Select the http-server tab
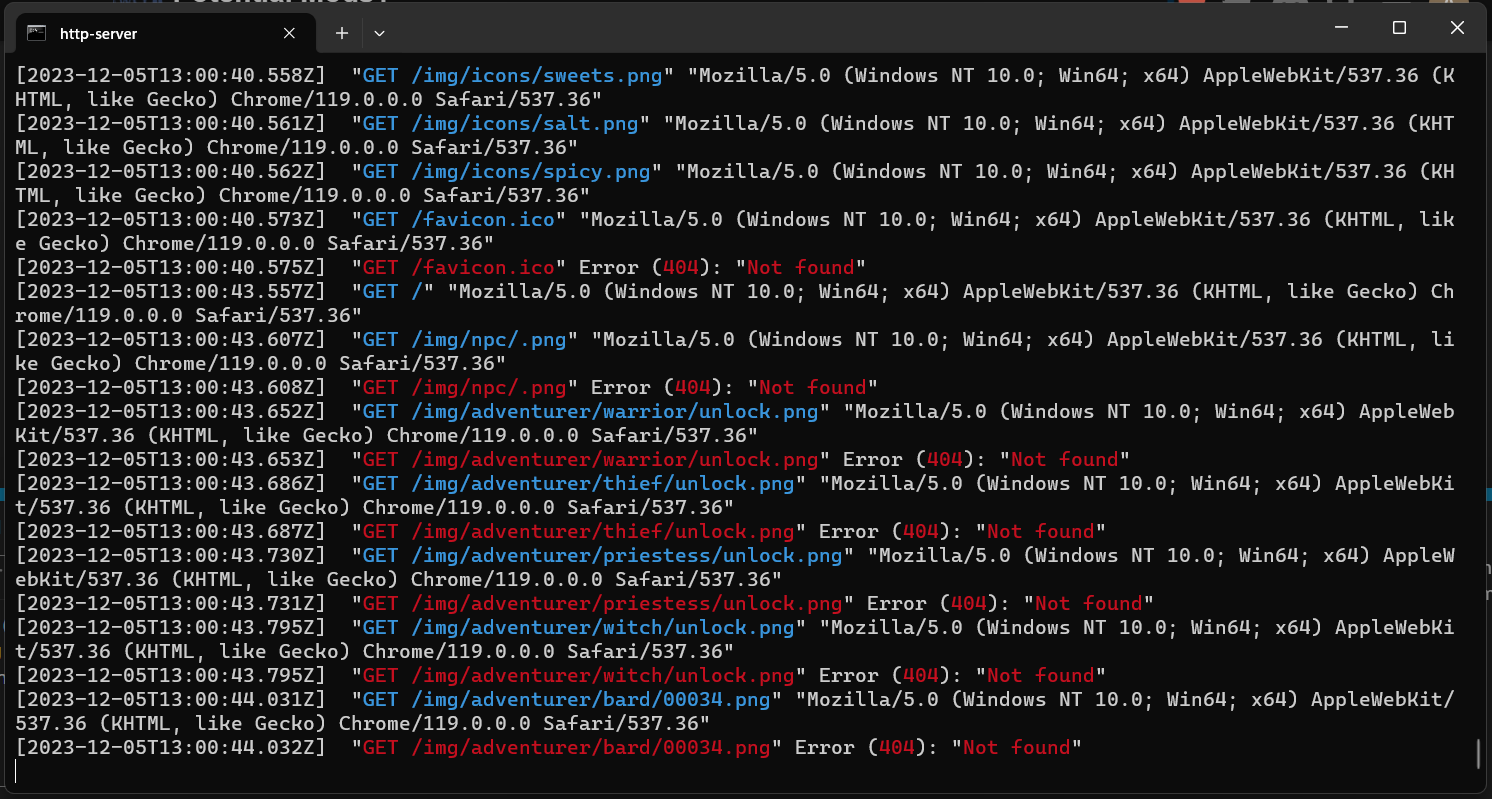The height and width of the screenshot is (799, 1492). [150, 33]
